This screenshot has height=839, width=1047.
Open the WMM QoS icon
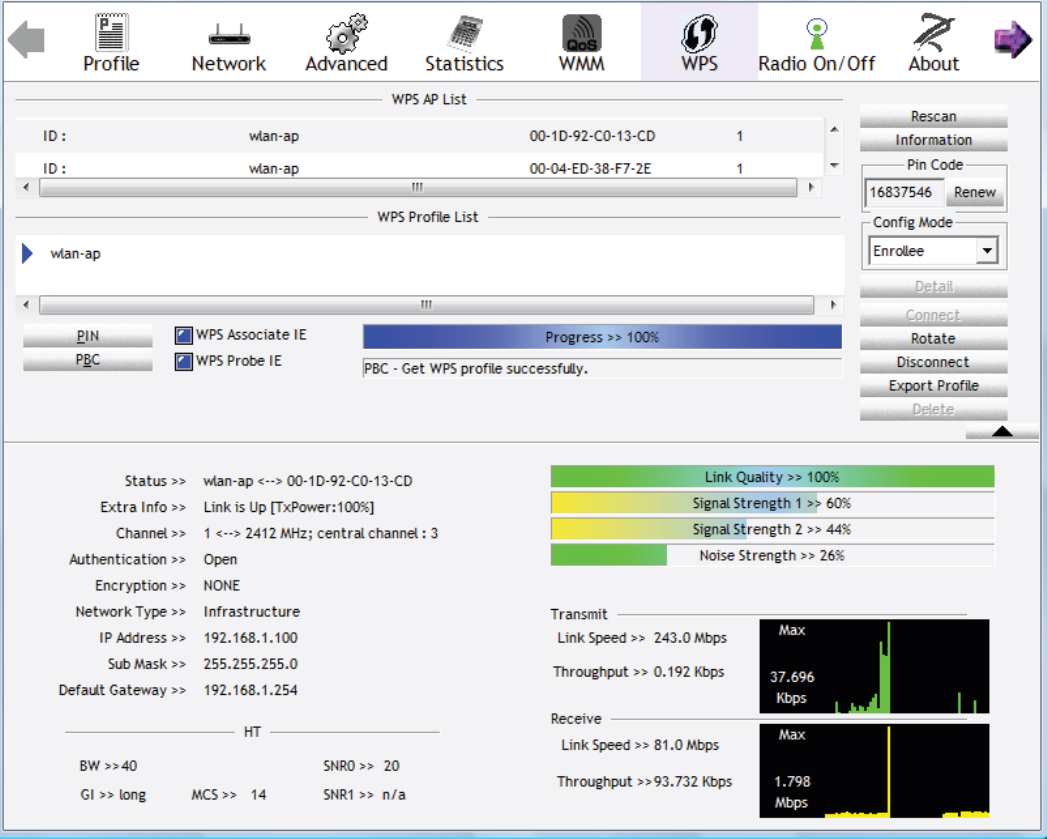click(582, 33)
